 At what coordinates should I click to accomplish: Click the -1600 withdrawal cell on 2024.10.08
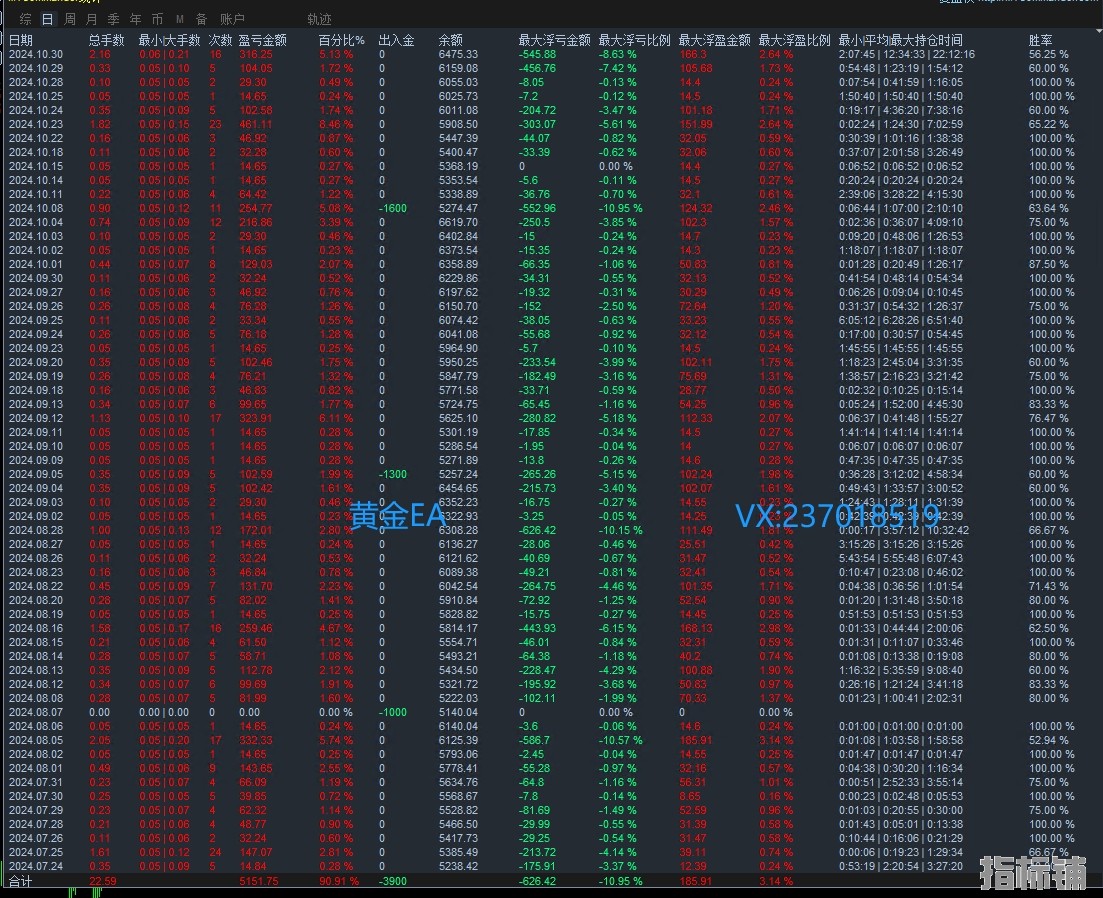coord(394,208)
